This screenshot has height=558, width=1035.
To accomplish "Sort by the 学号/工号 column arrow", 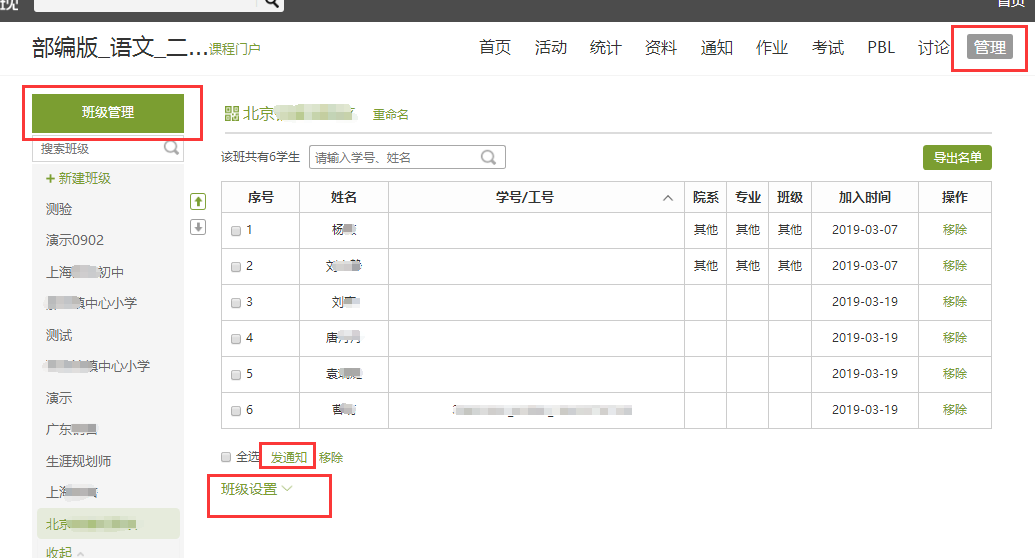I will click(668, 198).
